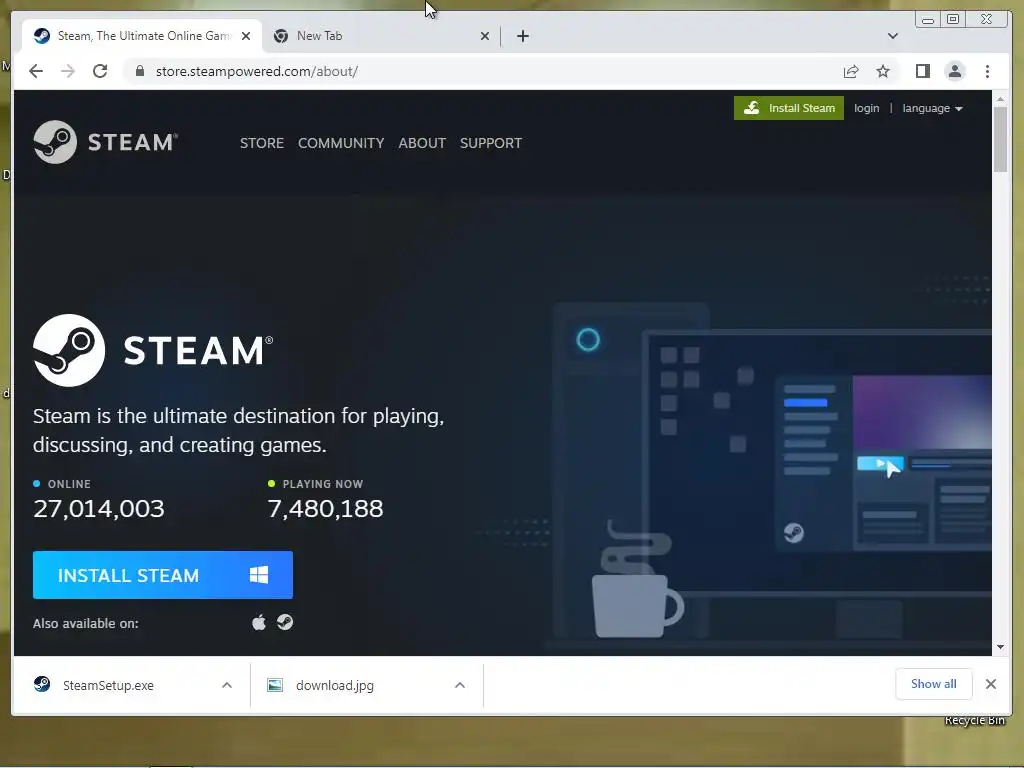Viewport: 1024px width, 768px height.
Task: Close the downloads bar
Action: (991, 684)
